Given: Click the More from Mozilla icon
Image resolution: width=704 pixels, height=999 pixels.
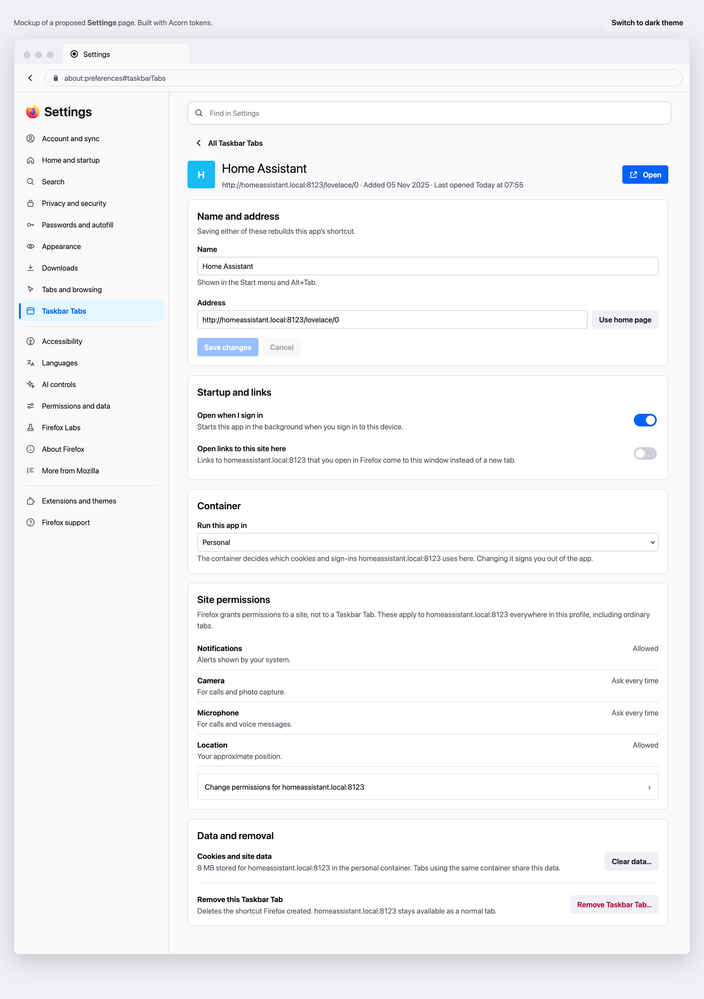Looking at the screenshot, I should (x=30, y=471).
